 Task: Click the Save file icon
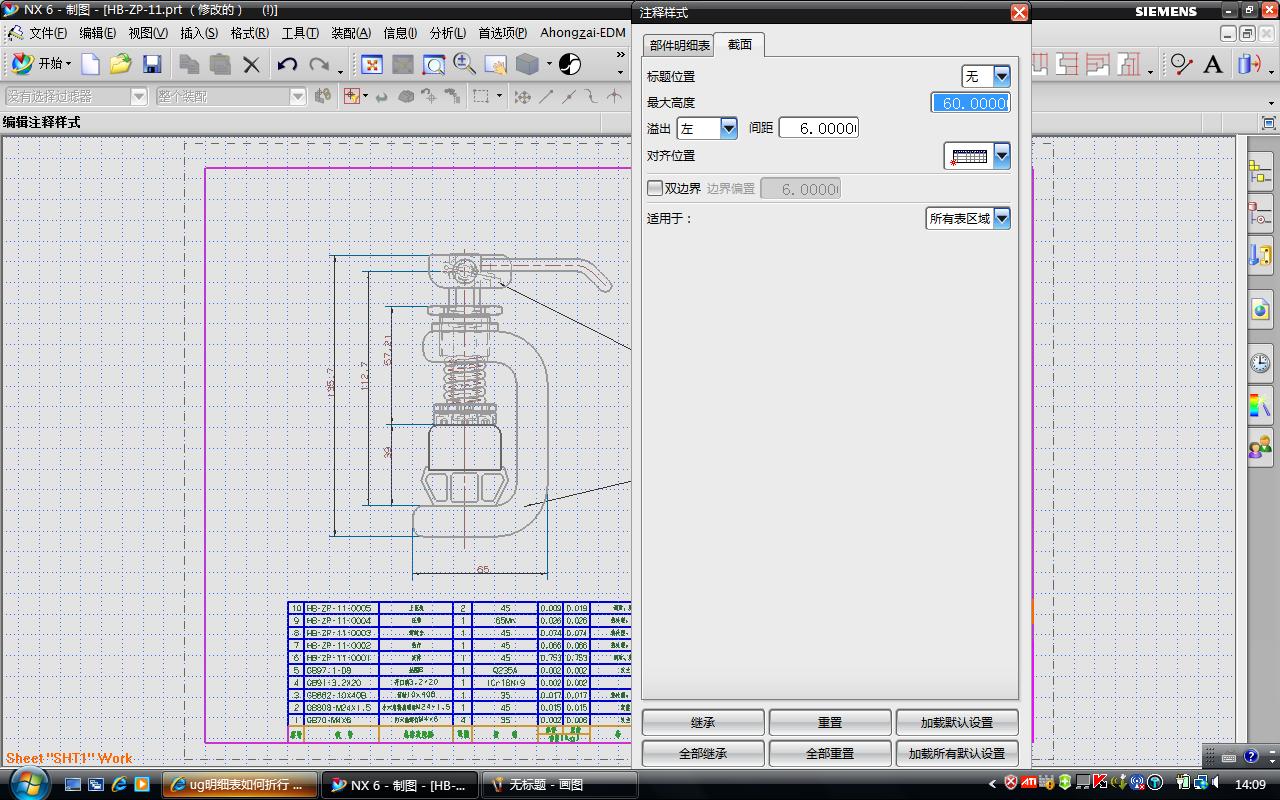152,65
